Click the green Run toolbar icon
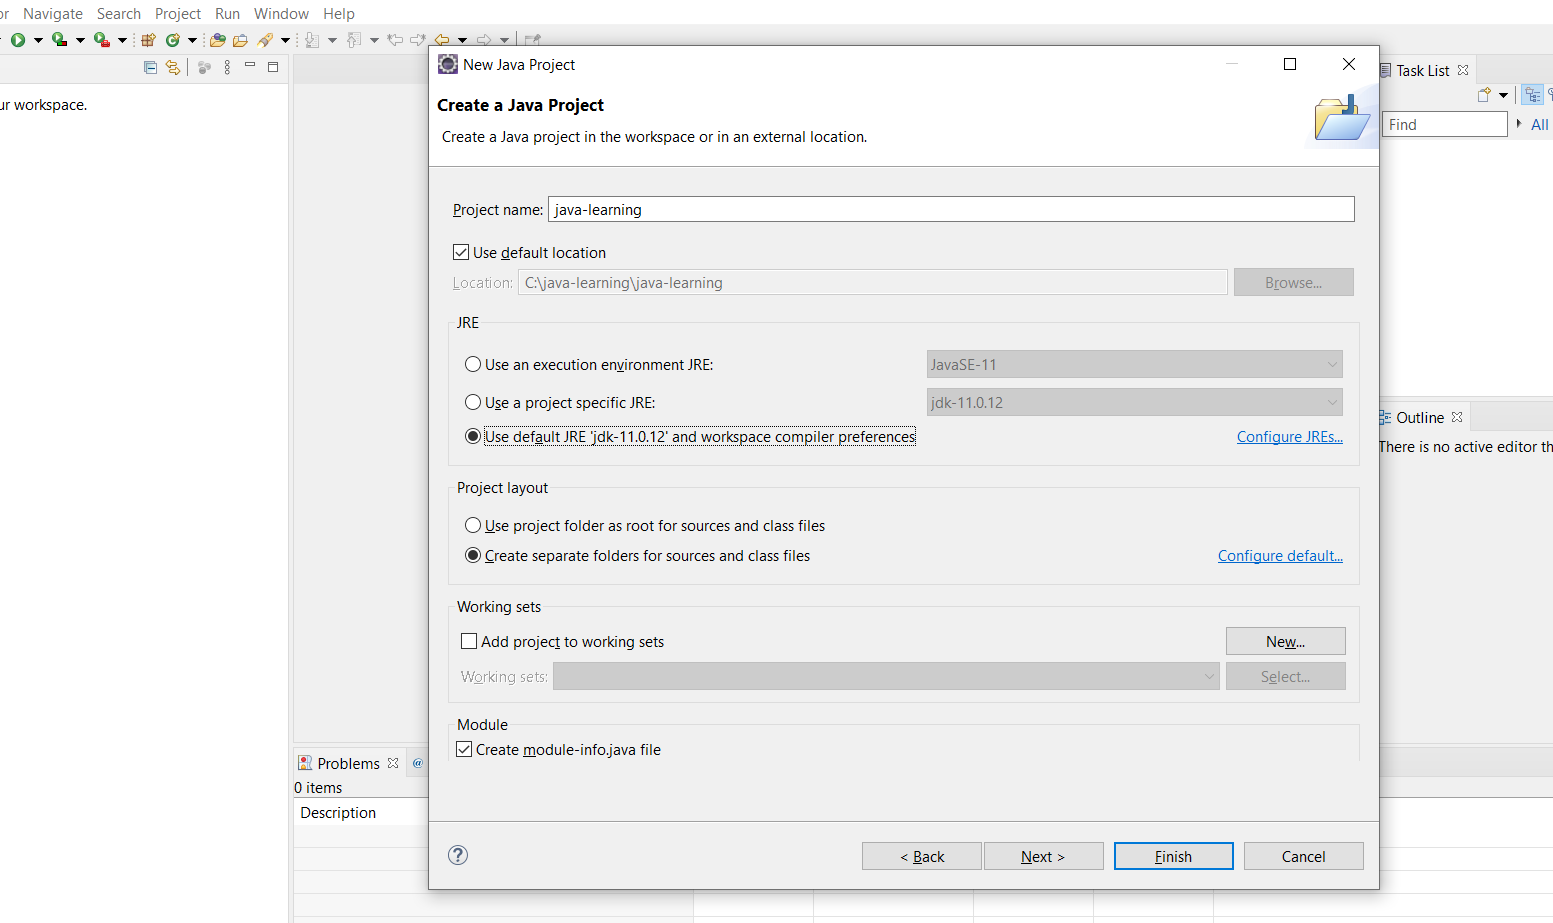Screen dimensions: 1553x923 (x=18, y=40)
